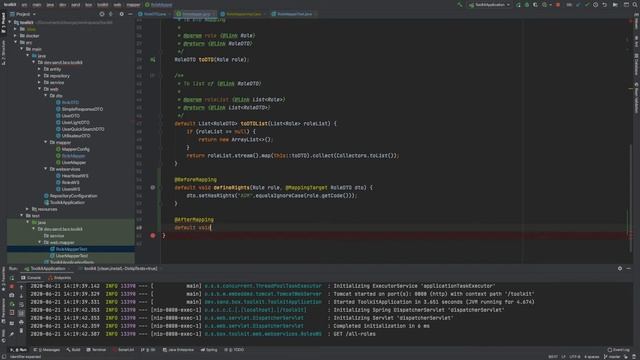The image size is (640, 360).
Task: Switch to the RoleDTO.java editor tab
Action: pos(154,14)
